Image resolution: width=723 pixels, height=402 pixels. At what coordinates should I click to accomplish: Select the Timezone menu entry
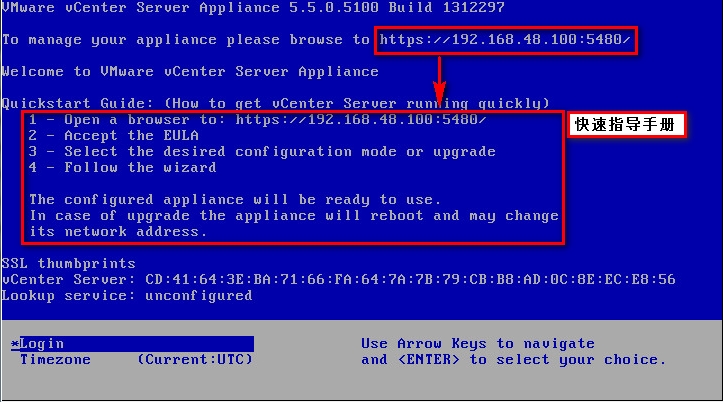[55, 360]
